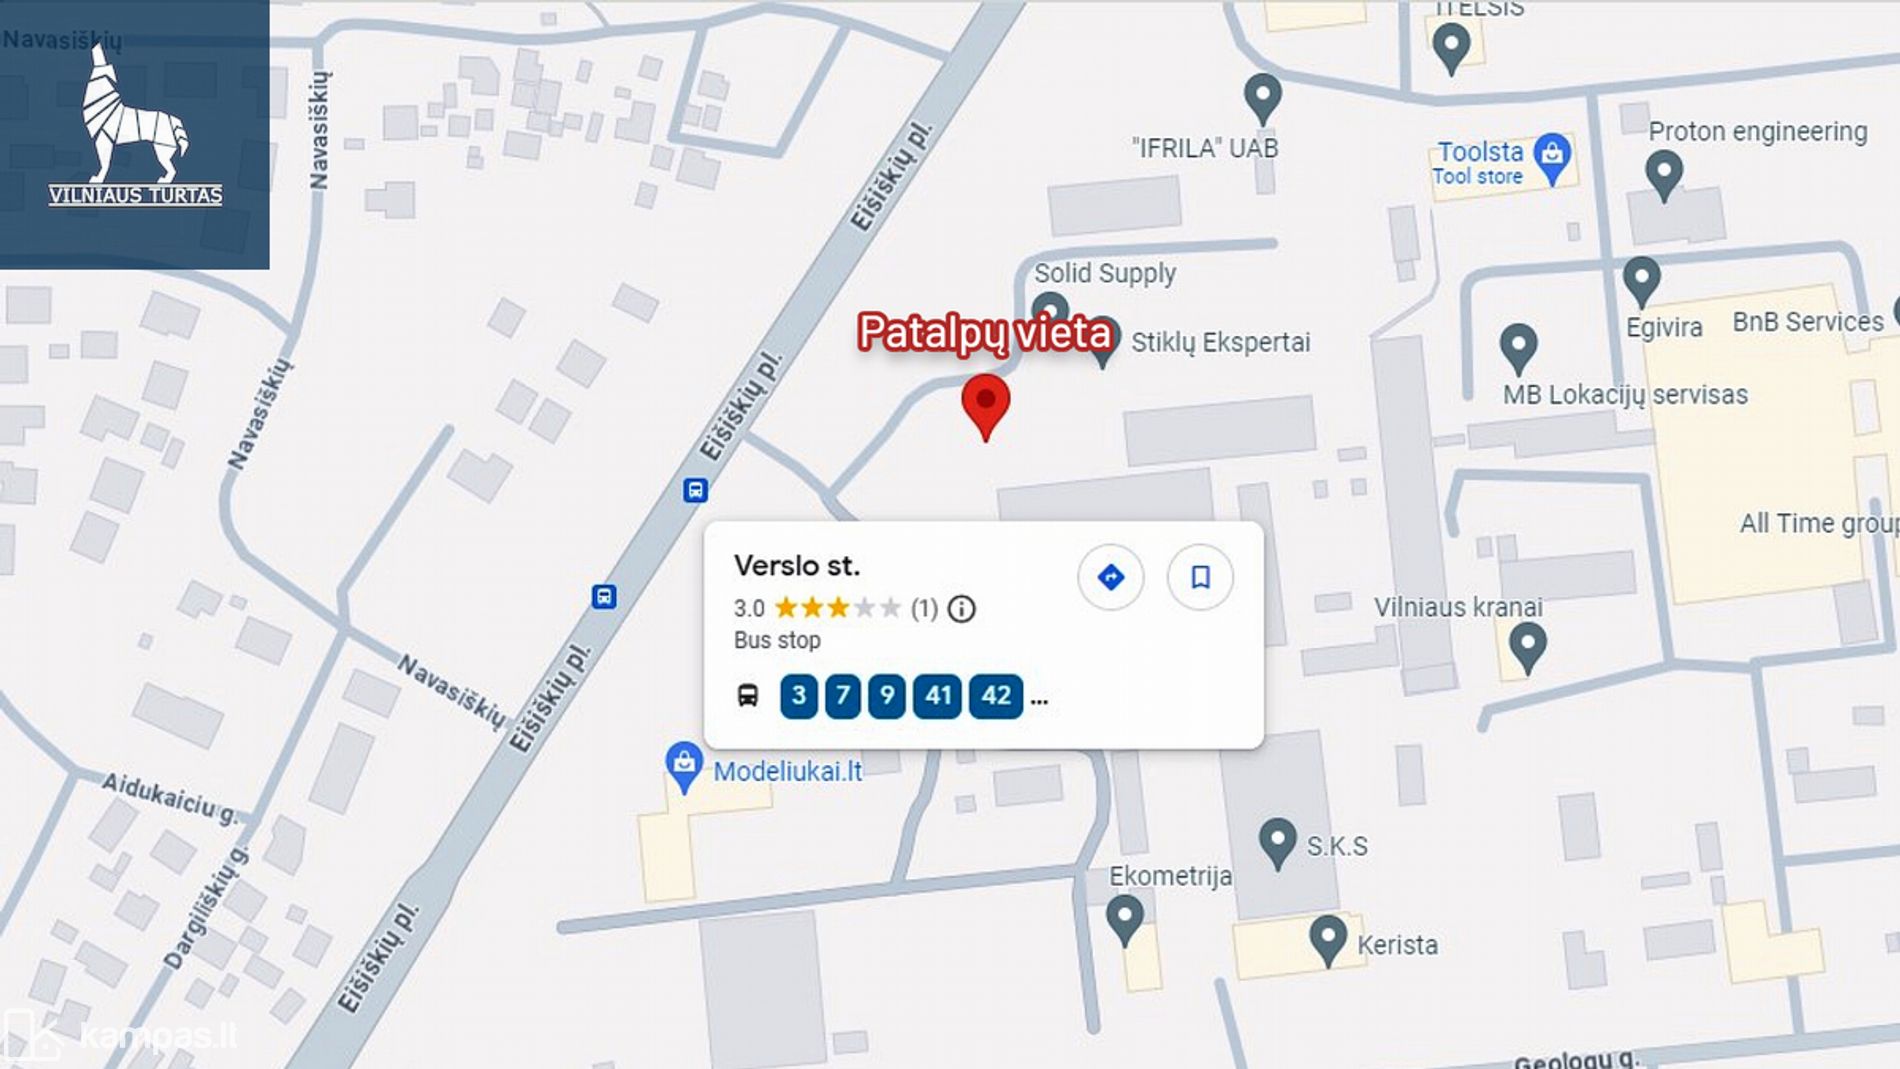The width and height of the screenshot is (1900, 1069).
Task: Select bus route 3 badge
Action: coord(798,696)
